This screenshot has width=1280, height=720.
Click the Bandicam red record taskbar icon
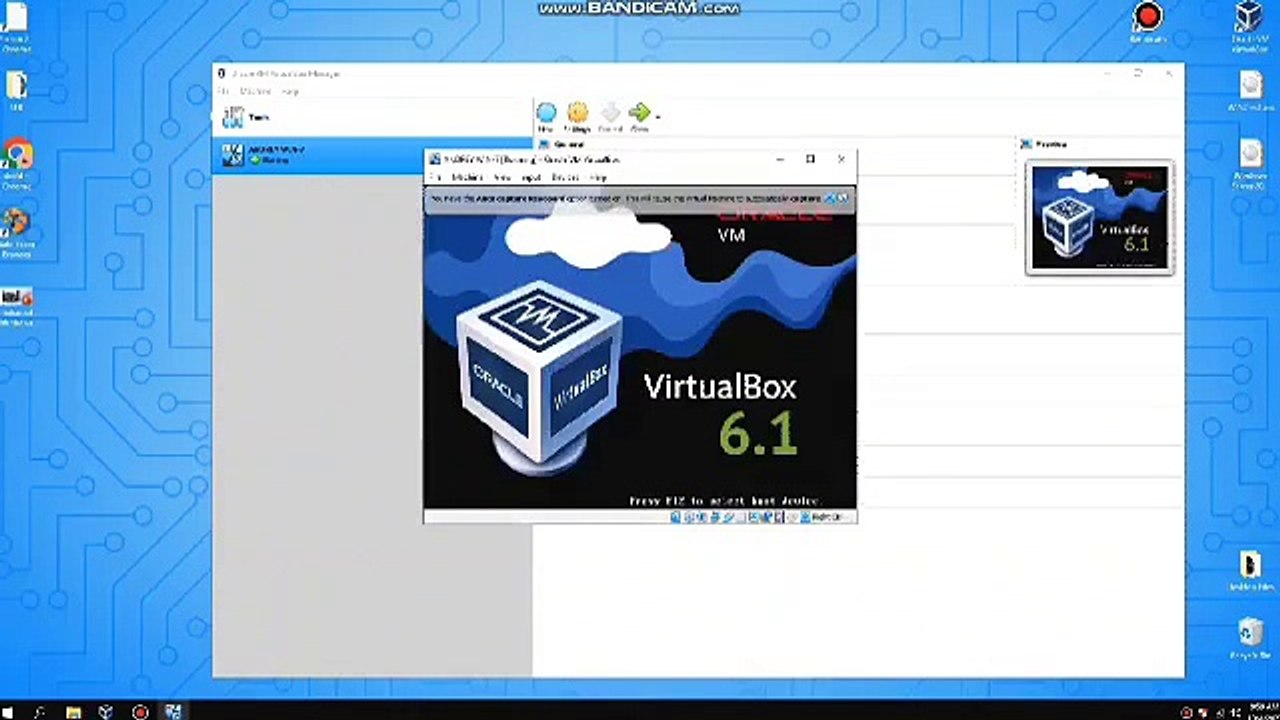click(140, 712)
